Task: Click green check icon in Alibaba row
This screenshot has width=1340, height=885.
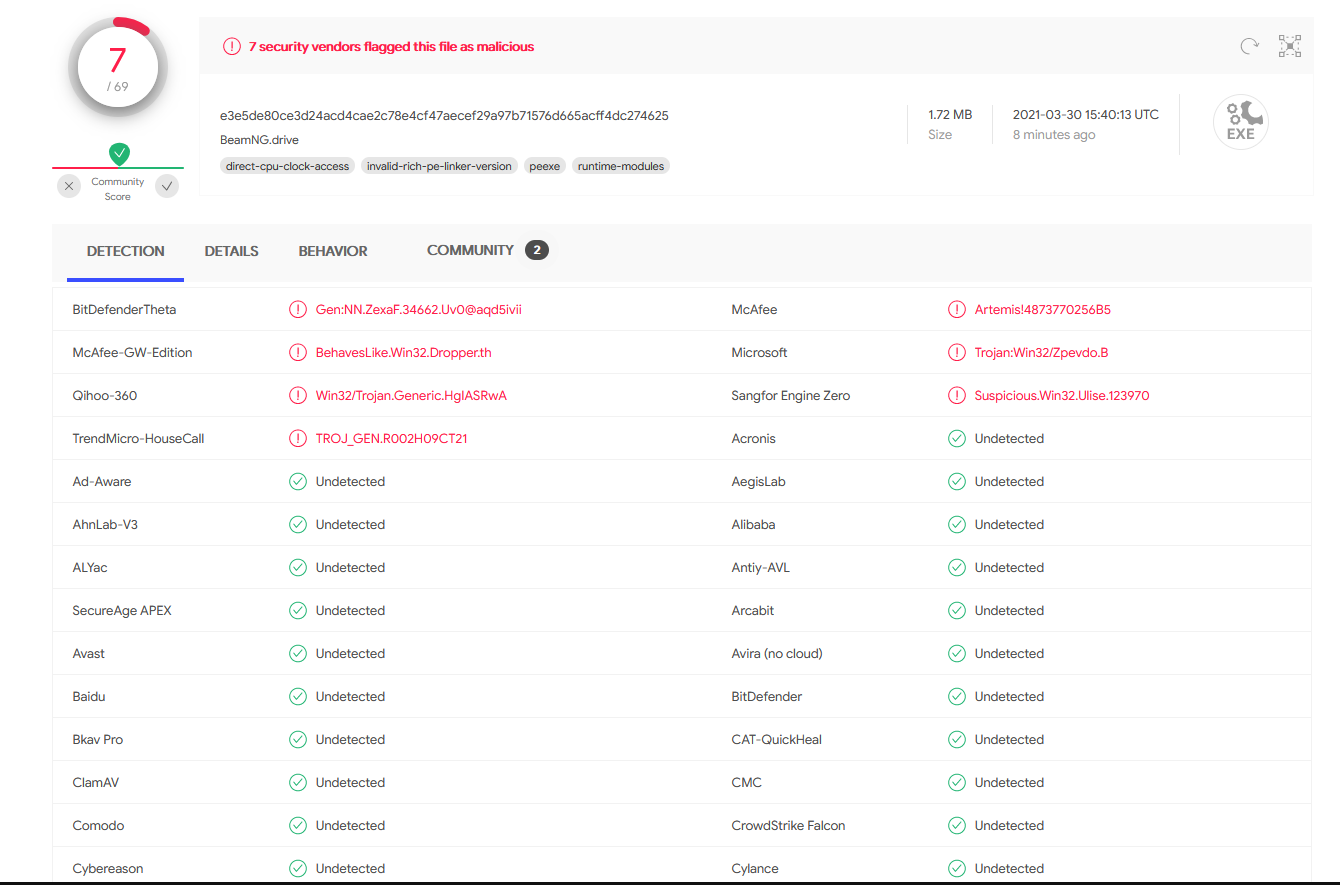Action: coord(957,525)
